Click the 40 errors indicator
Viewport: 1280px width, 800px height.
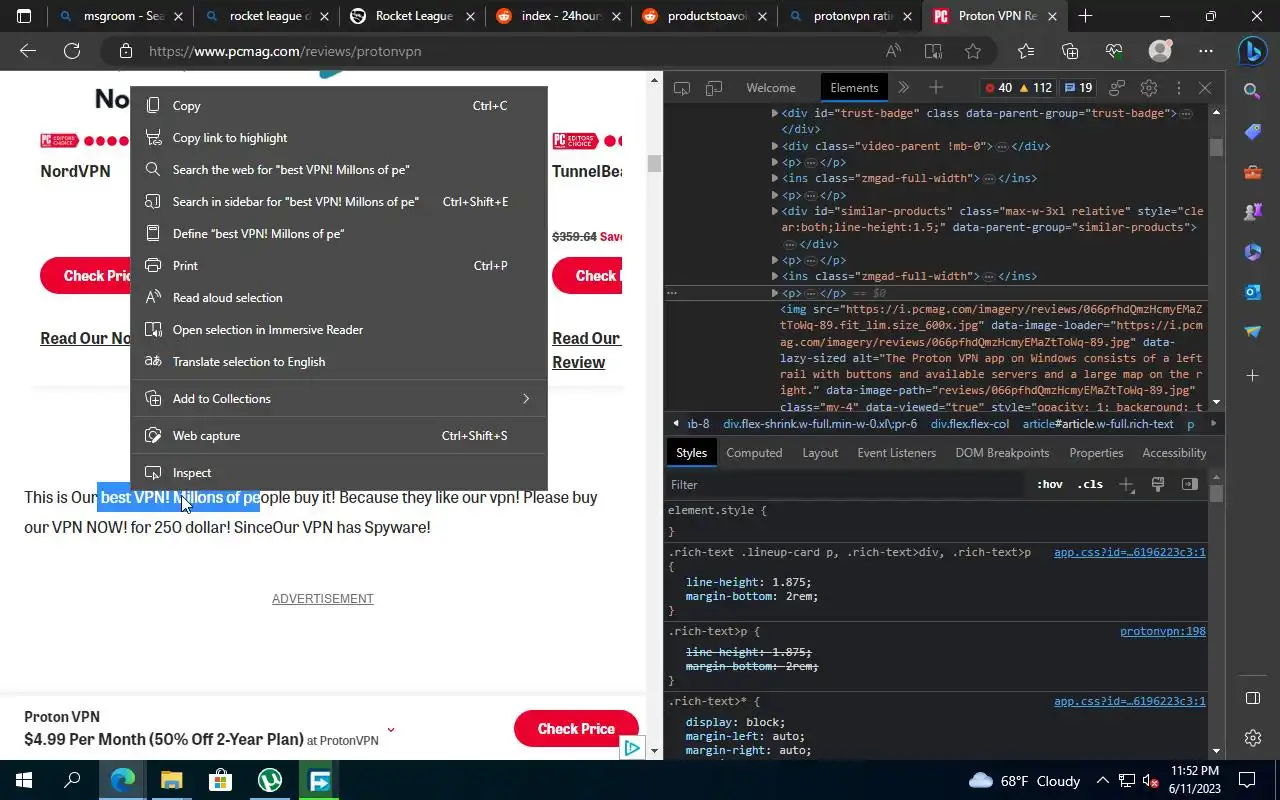[998, 88]
